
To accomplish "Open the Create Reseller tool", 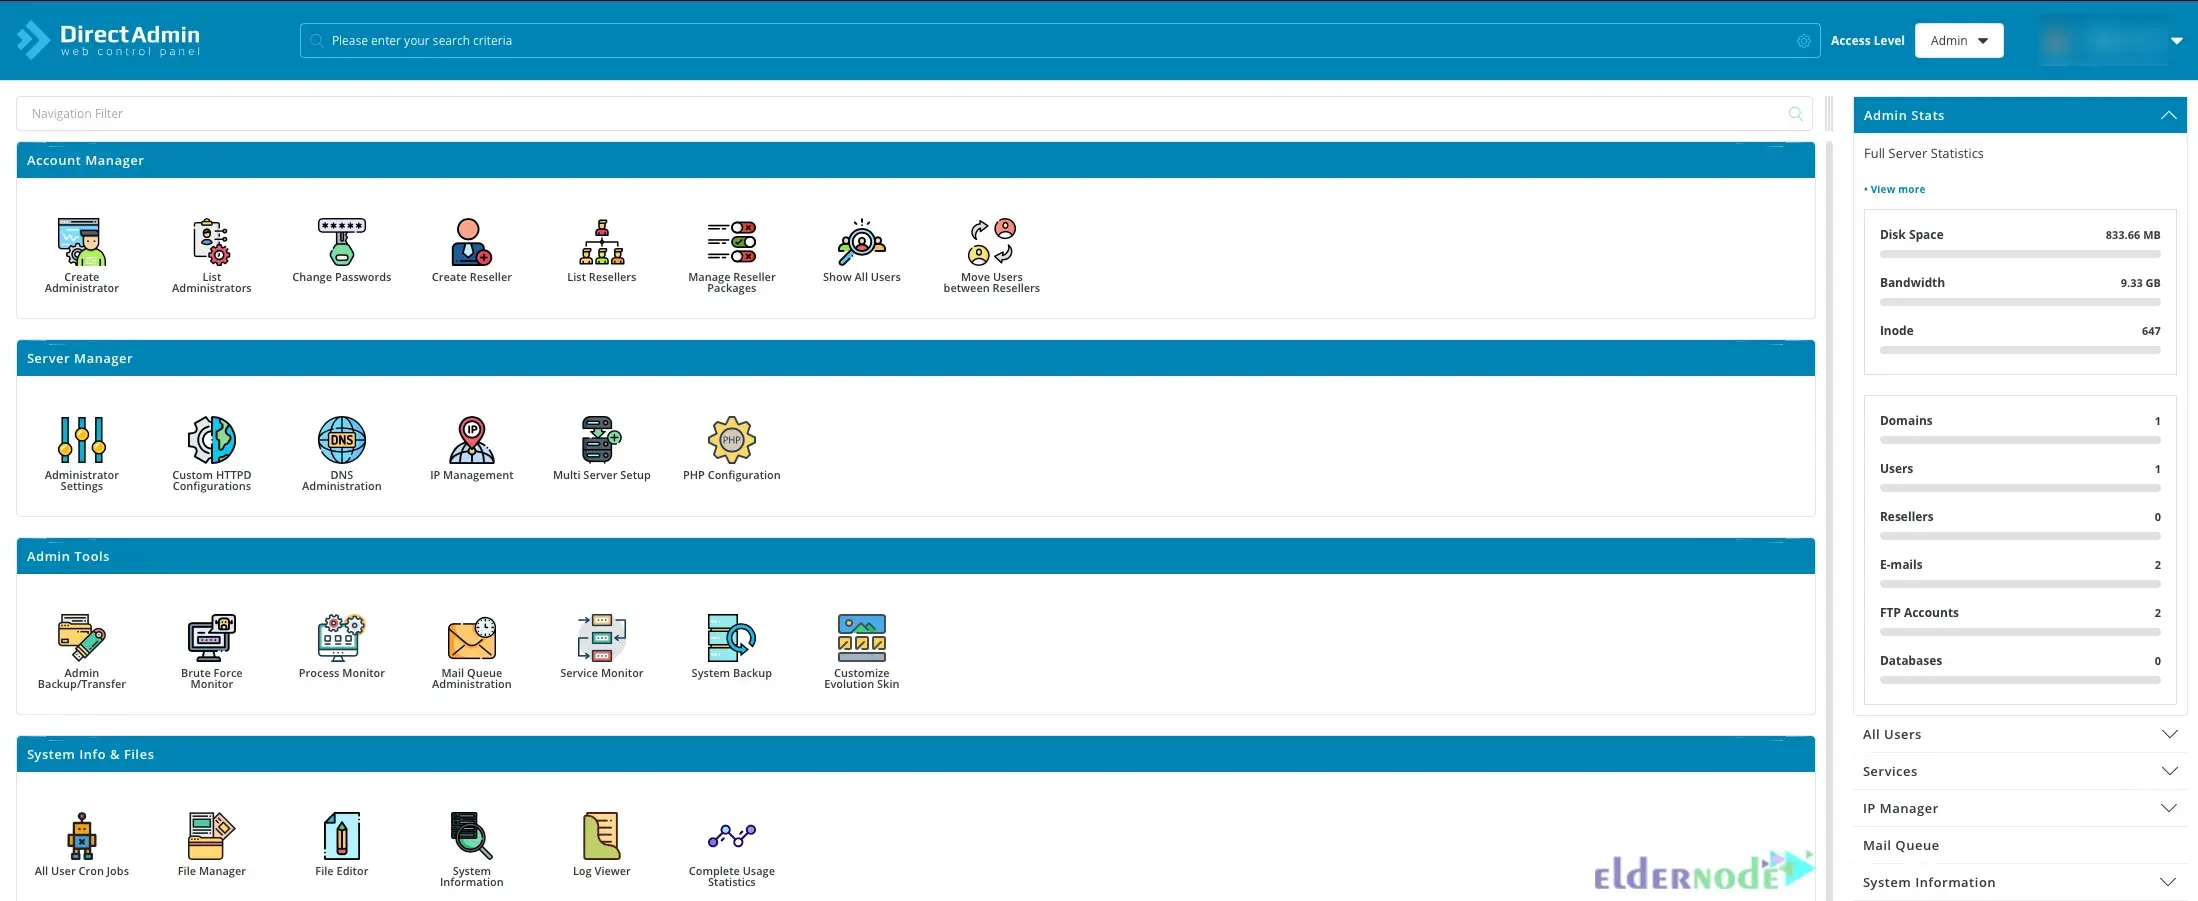I will [x=471, y=250].
